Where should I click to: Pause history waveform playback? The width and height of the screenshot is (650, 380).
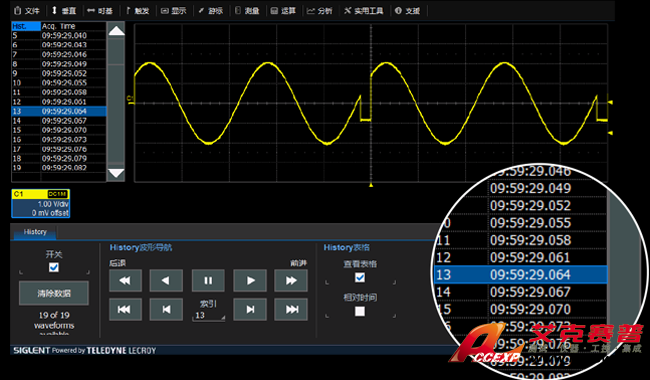point(208,281)
